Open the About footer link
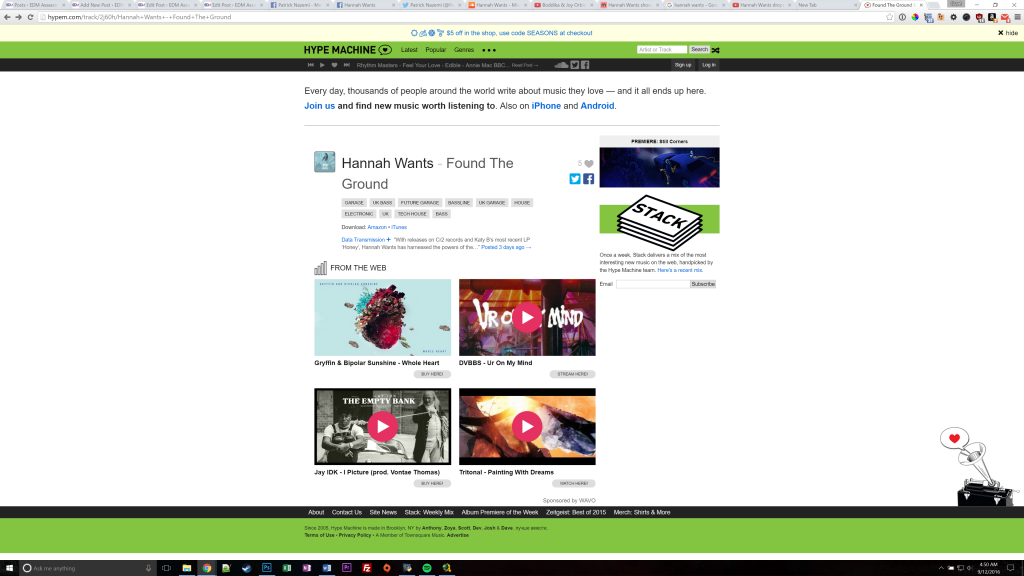The width and height of the screenshot is (1024, 576). pos(316,513)
